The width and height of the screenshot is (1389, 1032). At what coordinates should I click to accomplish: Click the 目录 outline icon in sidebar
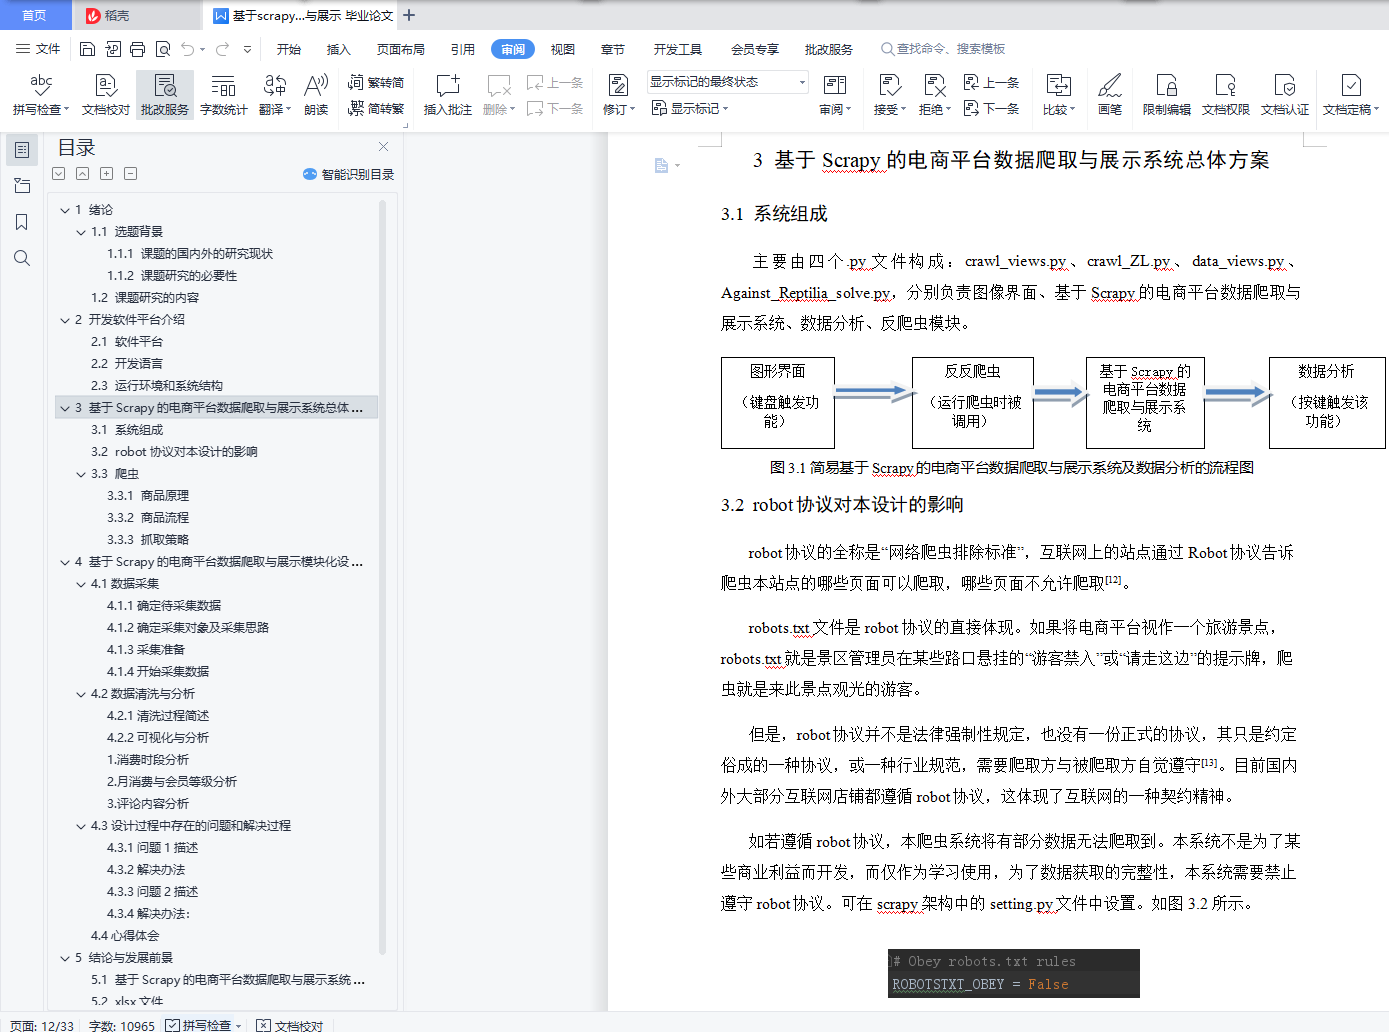pyautogui.click(x=22, y=150)
